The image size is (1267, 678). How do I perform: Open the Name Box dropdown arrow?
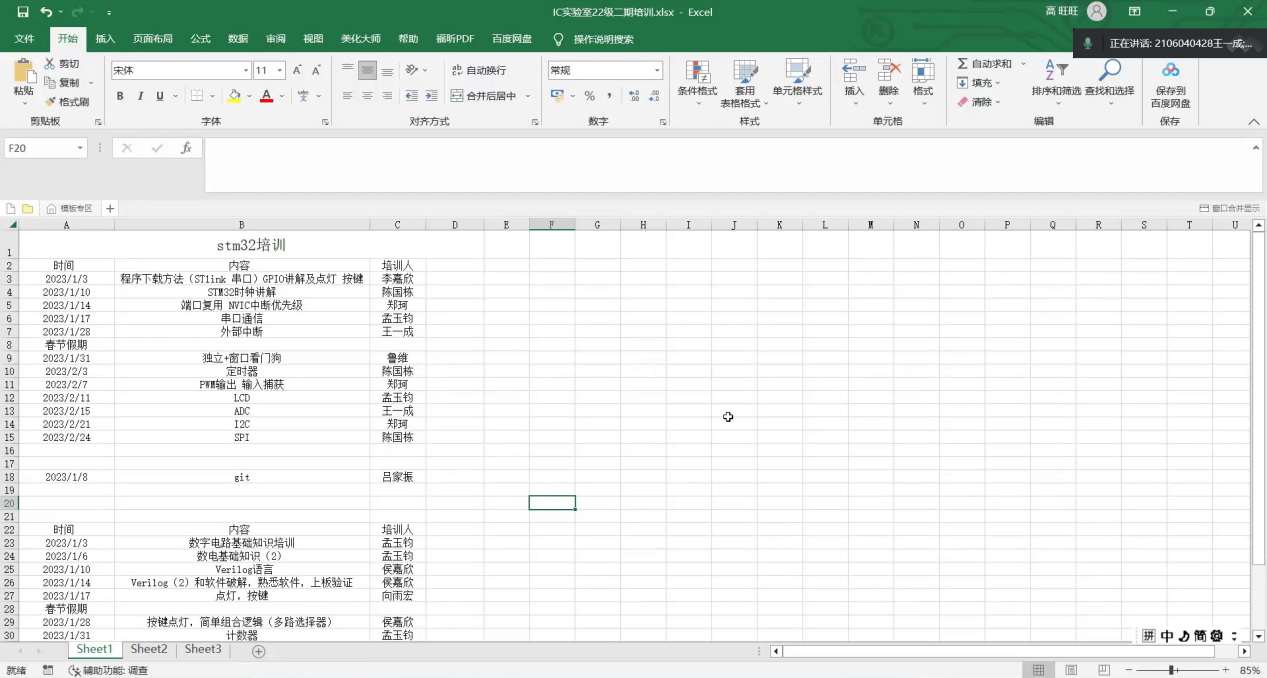pos(80,148)
